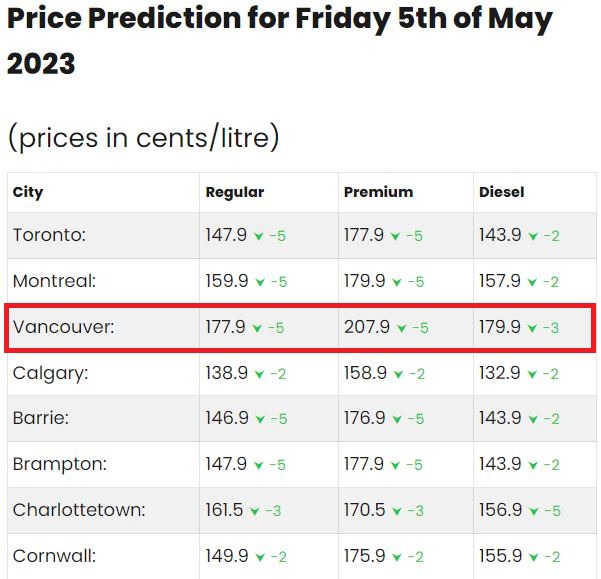Image resolution: width=601 pixels, height=579 pixels.
Task: Click the Diesel column header
Action: coord(501,192)
